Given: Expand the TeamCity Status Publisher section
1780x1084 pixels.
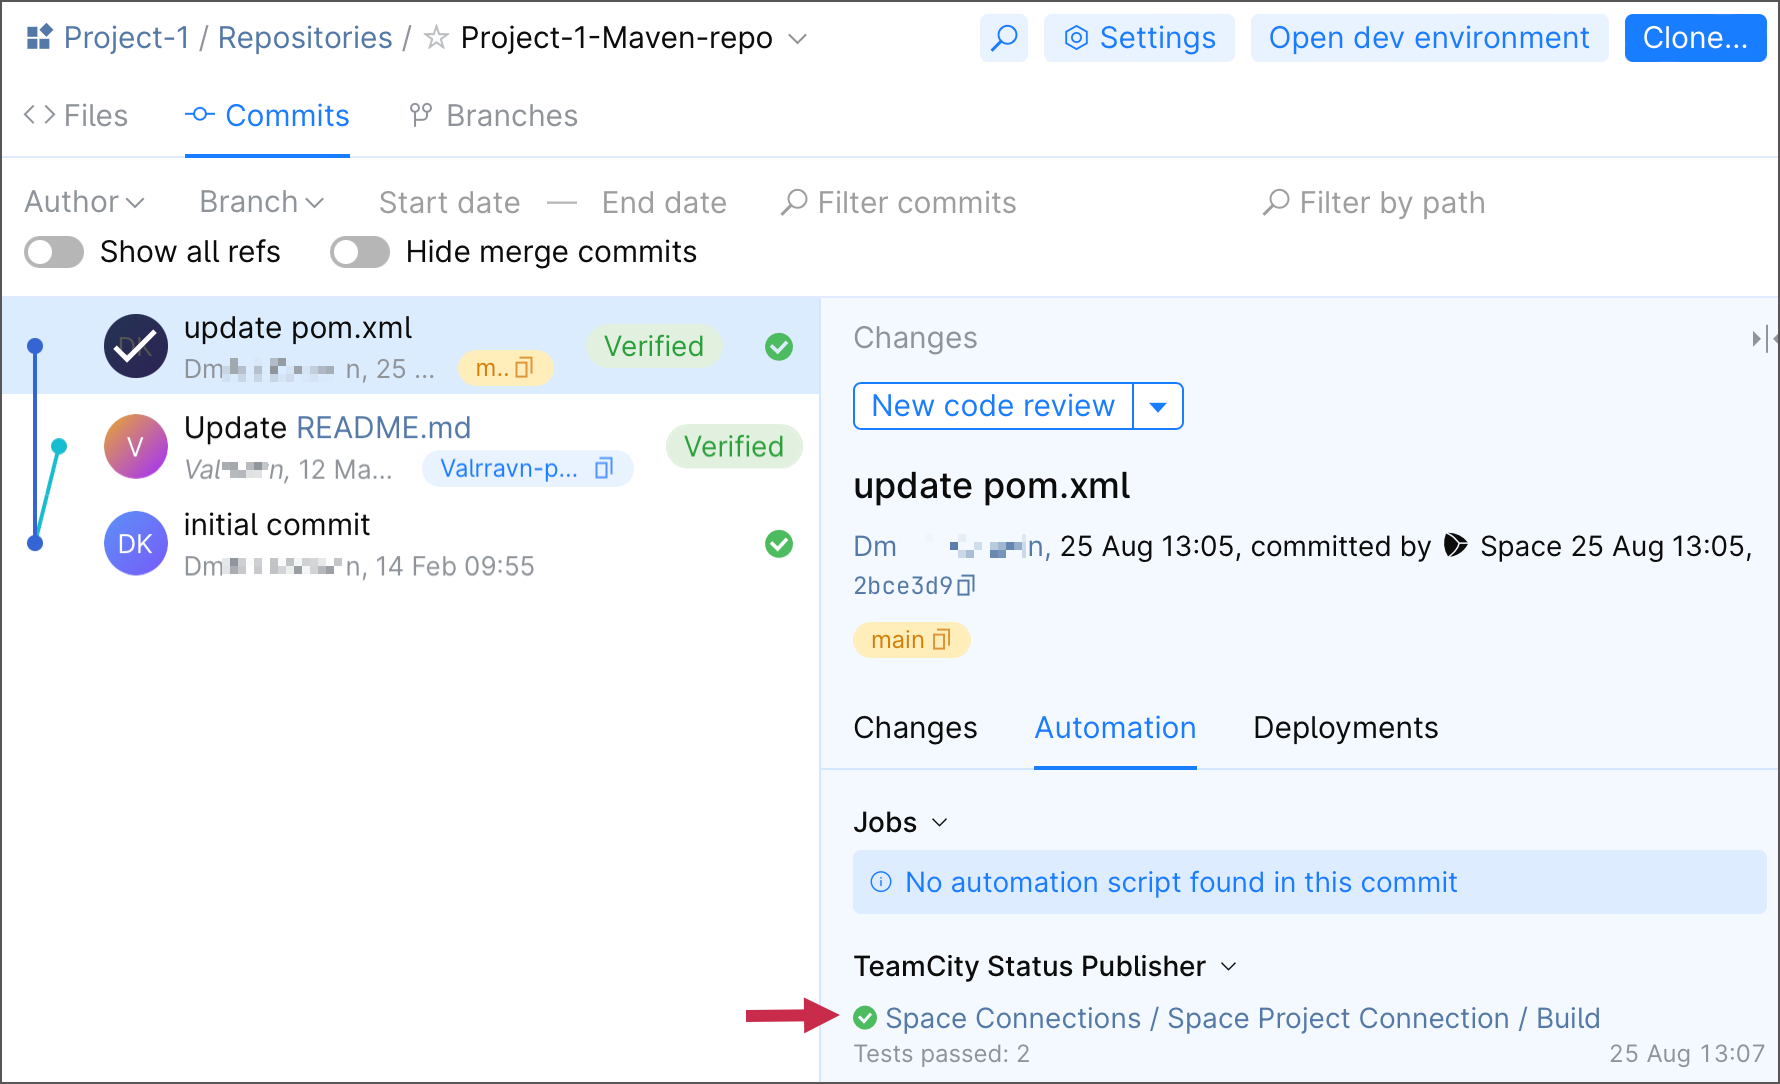Looking at the screenshot, I should coord(1229,966).
